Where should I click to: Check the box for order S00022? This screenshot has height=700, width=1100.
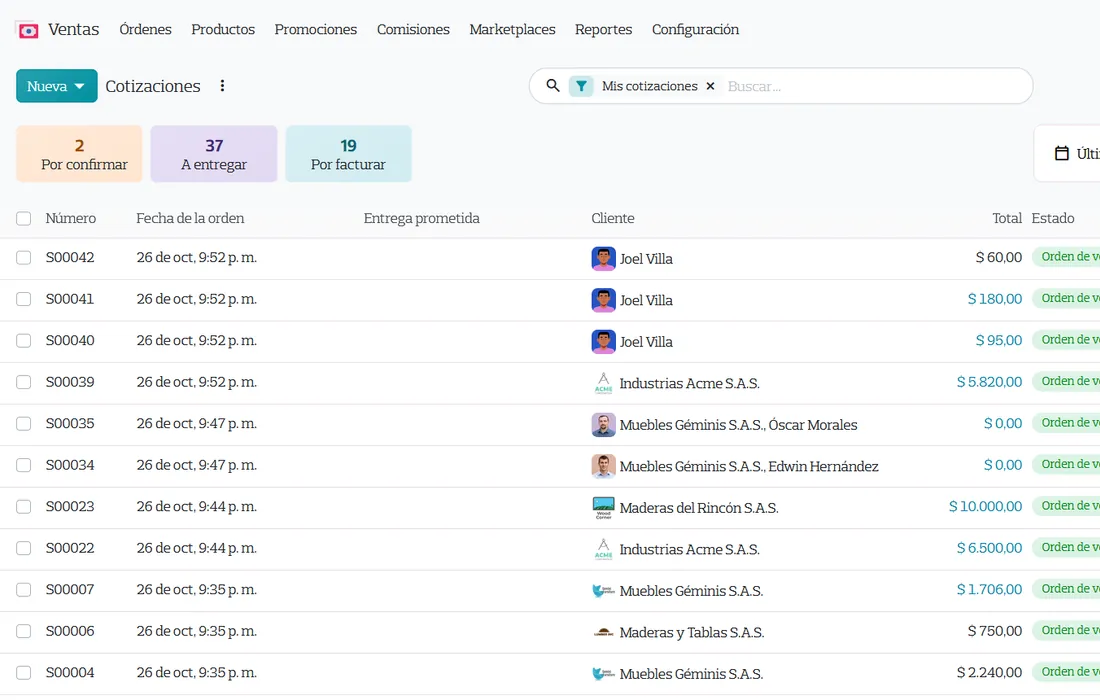point(24,547)
